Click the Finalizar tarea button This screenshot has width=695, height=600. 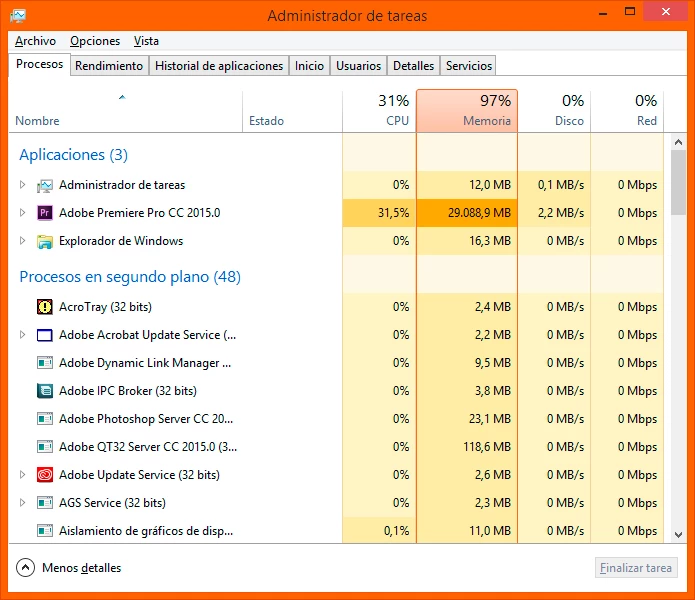click(636, 568)
